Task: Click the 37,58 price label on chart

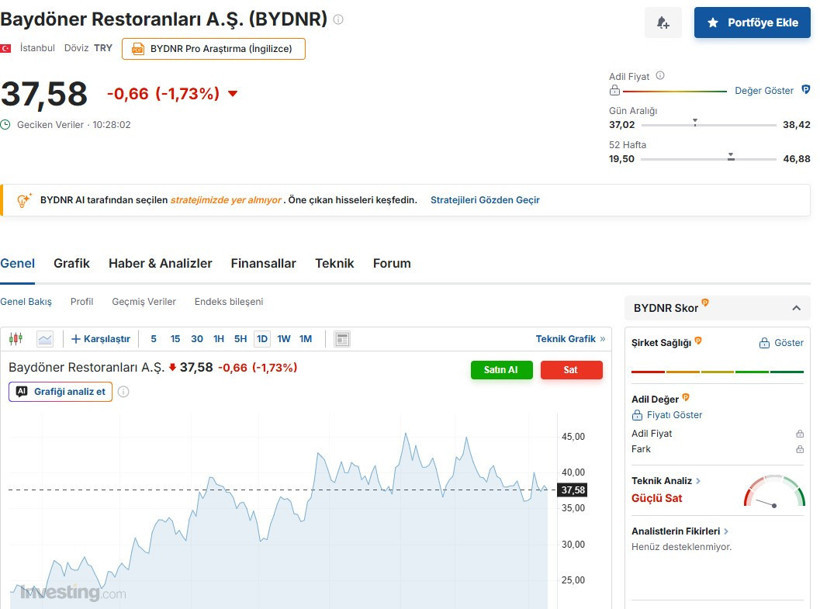Action: (573, 490)
